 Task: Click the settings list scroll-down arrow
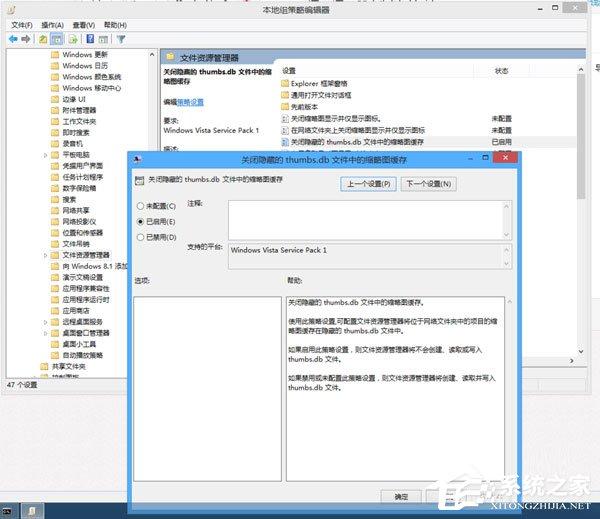581,351
